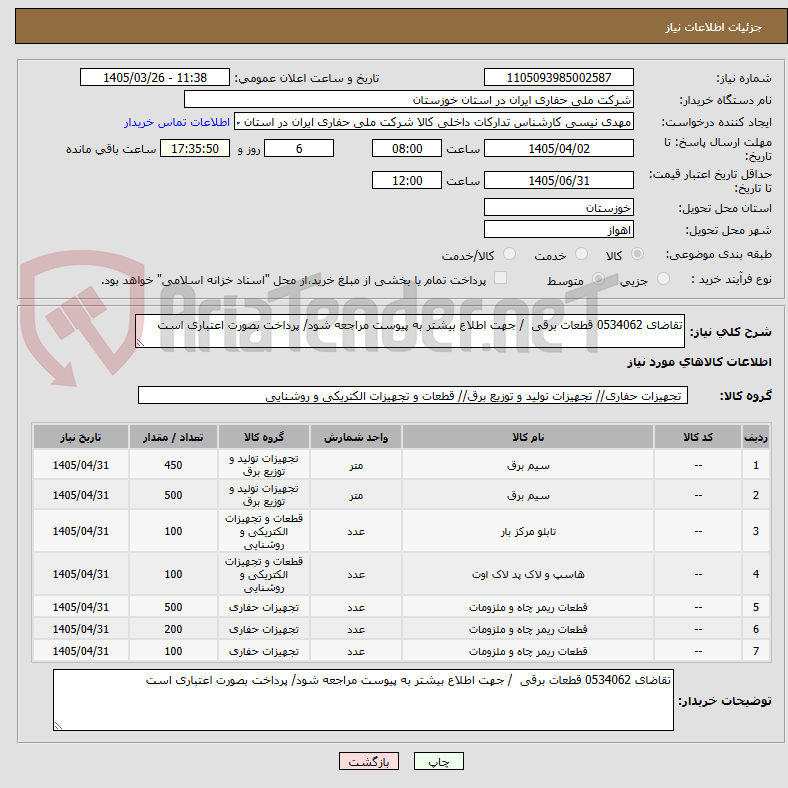Screen dimensions: 788x788
Task: Click the group تجهیزات حفاری in row 5
Action: pos(264,607)
